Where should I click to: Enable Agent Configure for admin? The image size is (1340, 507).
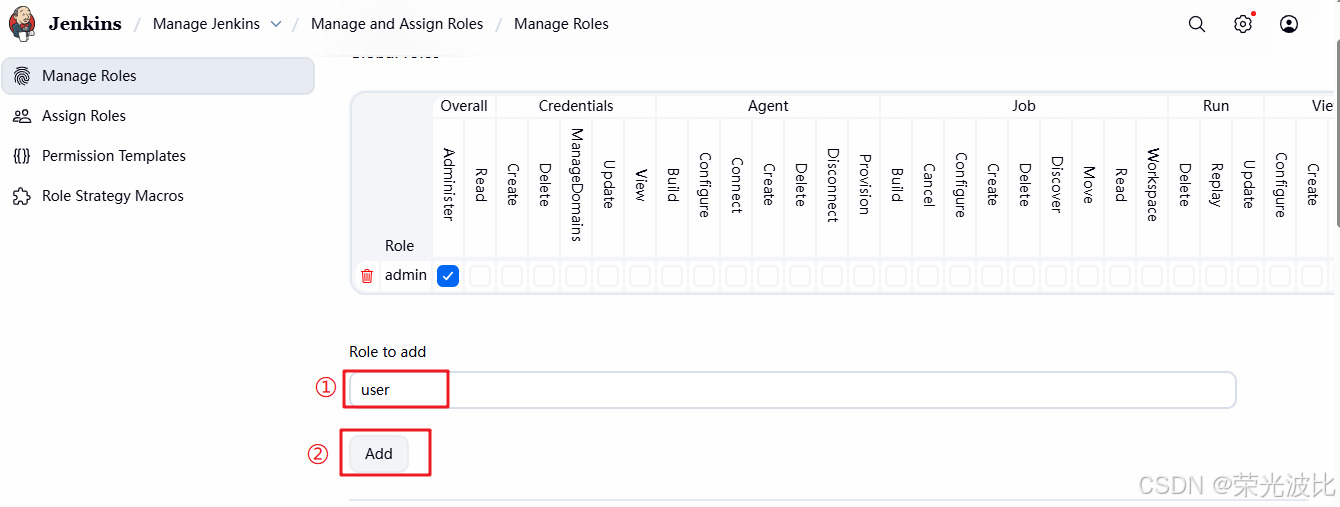tap(704, 276)
